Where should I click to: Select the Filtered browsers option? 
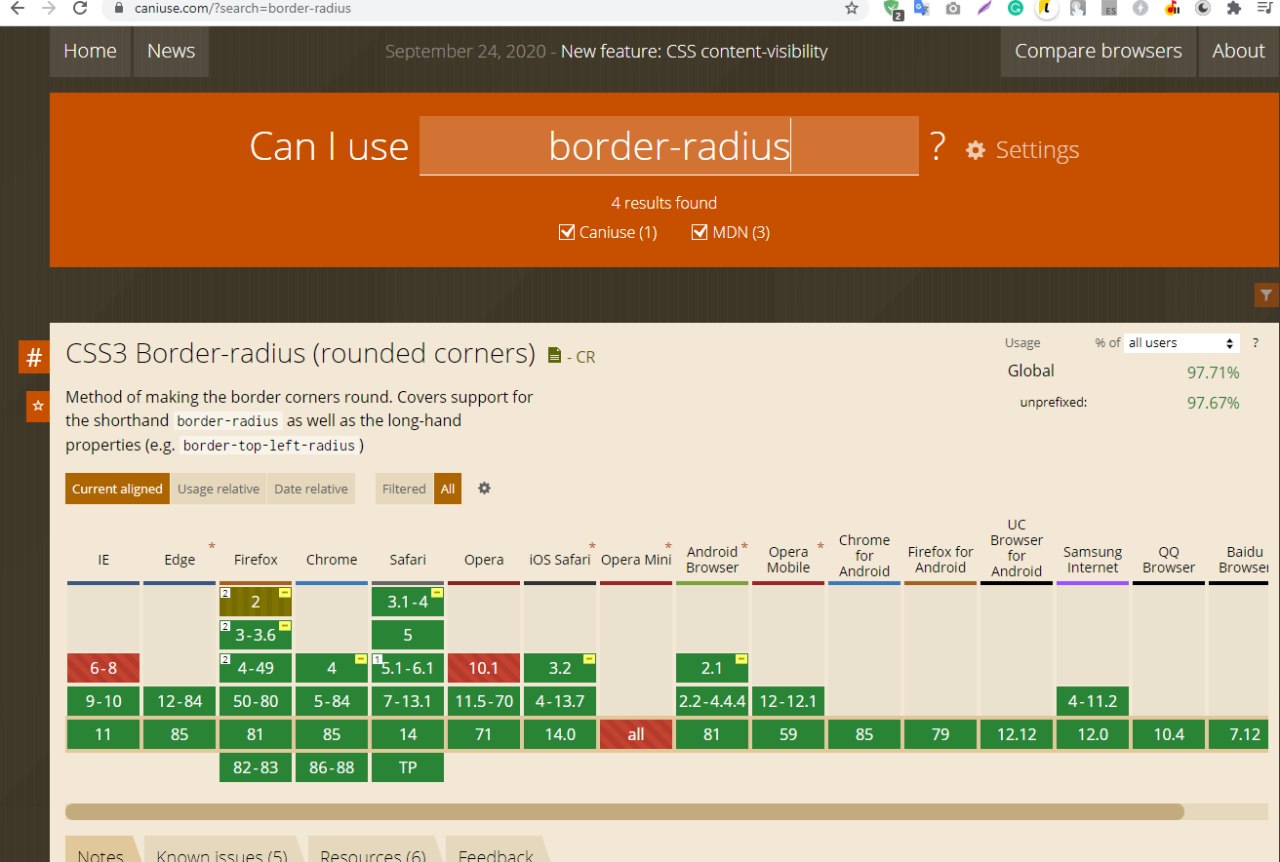pos(404,489)
